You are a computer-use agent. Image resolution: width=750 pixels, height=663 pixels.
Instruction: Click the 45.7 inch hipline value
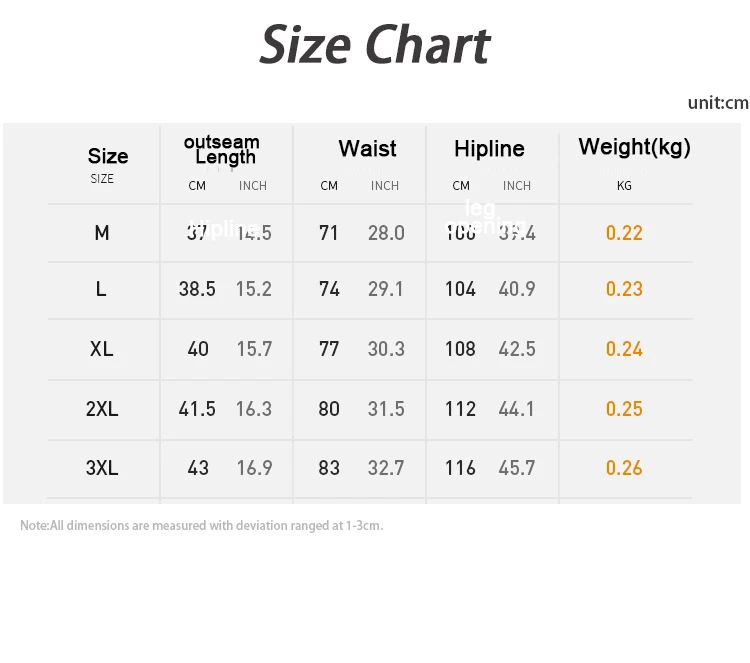pyautogui.click(x=517, y=468)
